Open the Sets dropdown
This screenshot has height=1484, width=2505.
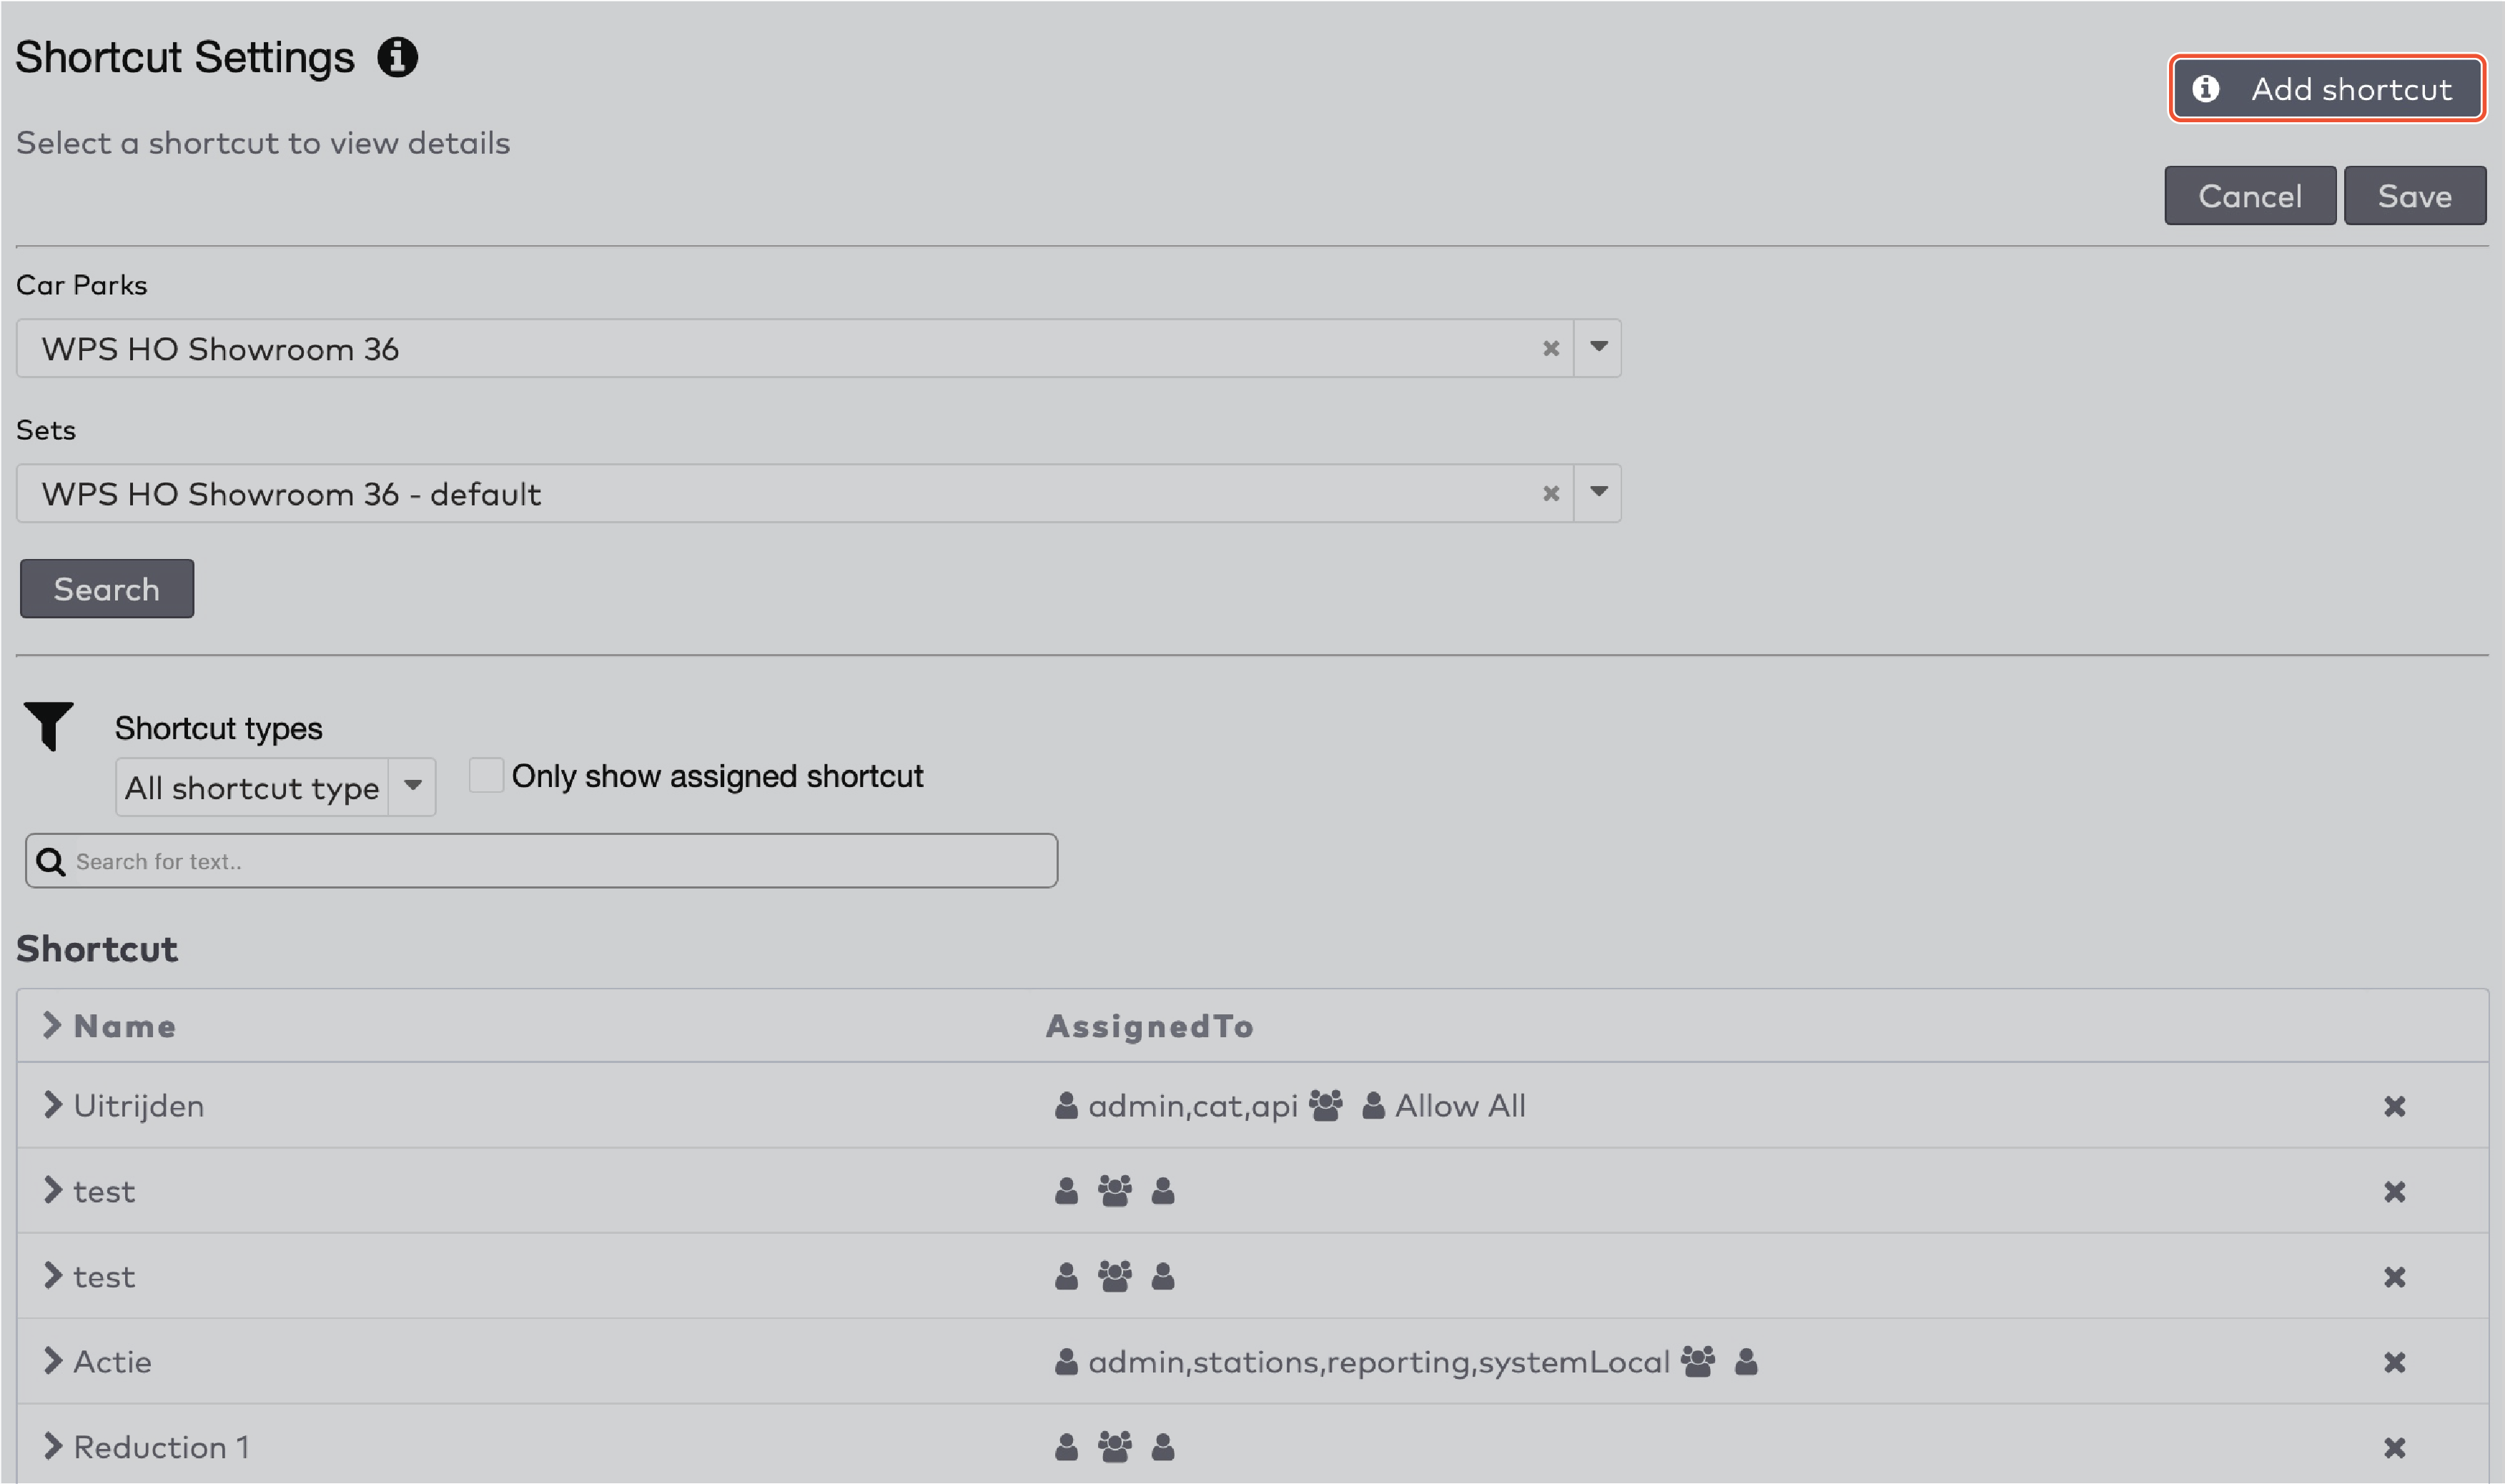tap(1597, 492)
